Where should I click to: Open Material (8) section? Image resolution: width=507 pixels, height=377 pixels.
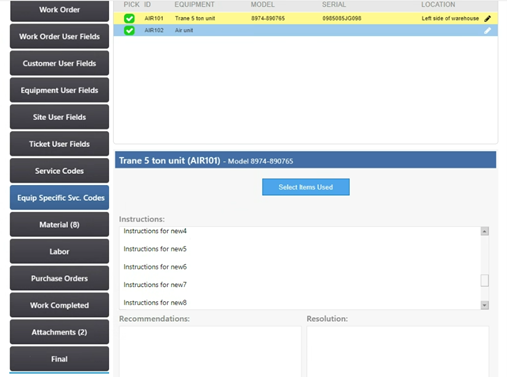pos(59,225)
